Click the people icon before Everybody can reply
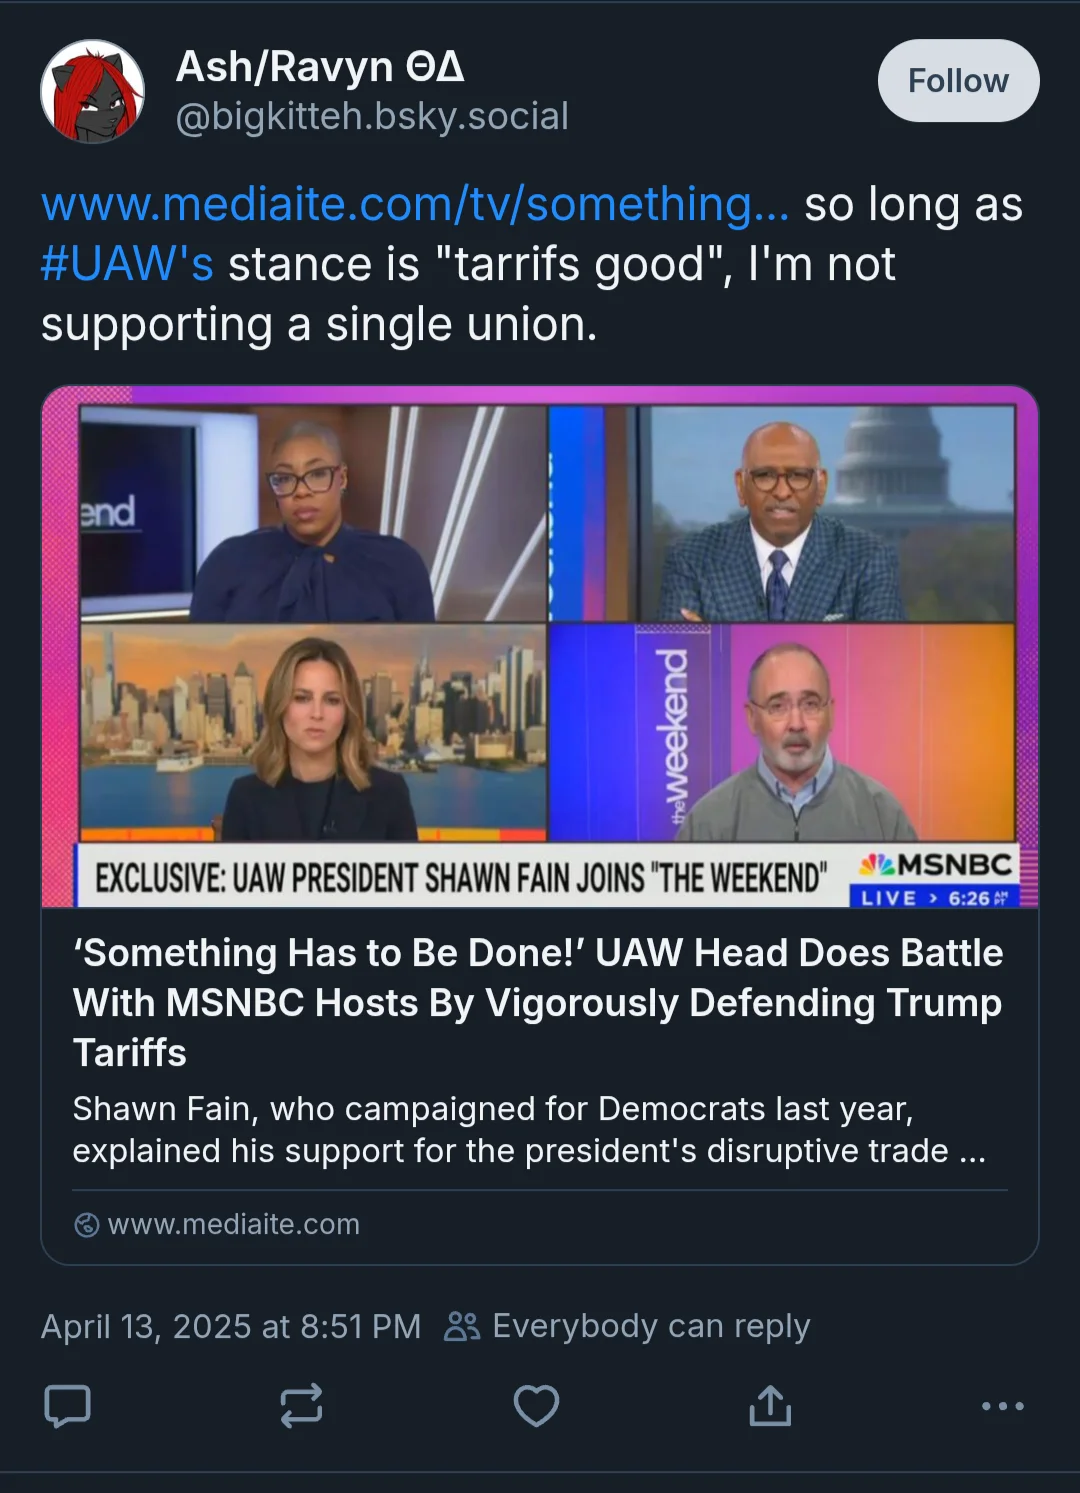Image resolution: width=1080 pixels, height=1493 pixels. (x=462, y=1326)
